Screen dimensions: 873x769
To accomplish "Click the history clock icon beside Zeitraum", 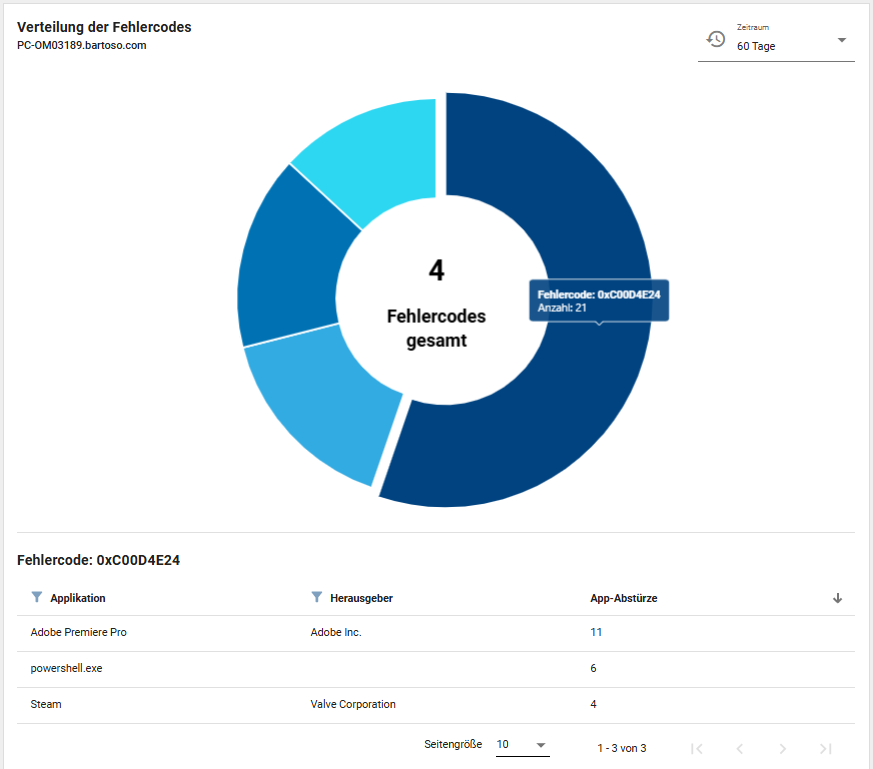I will (x=716, y=39).
